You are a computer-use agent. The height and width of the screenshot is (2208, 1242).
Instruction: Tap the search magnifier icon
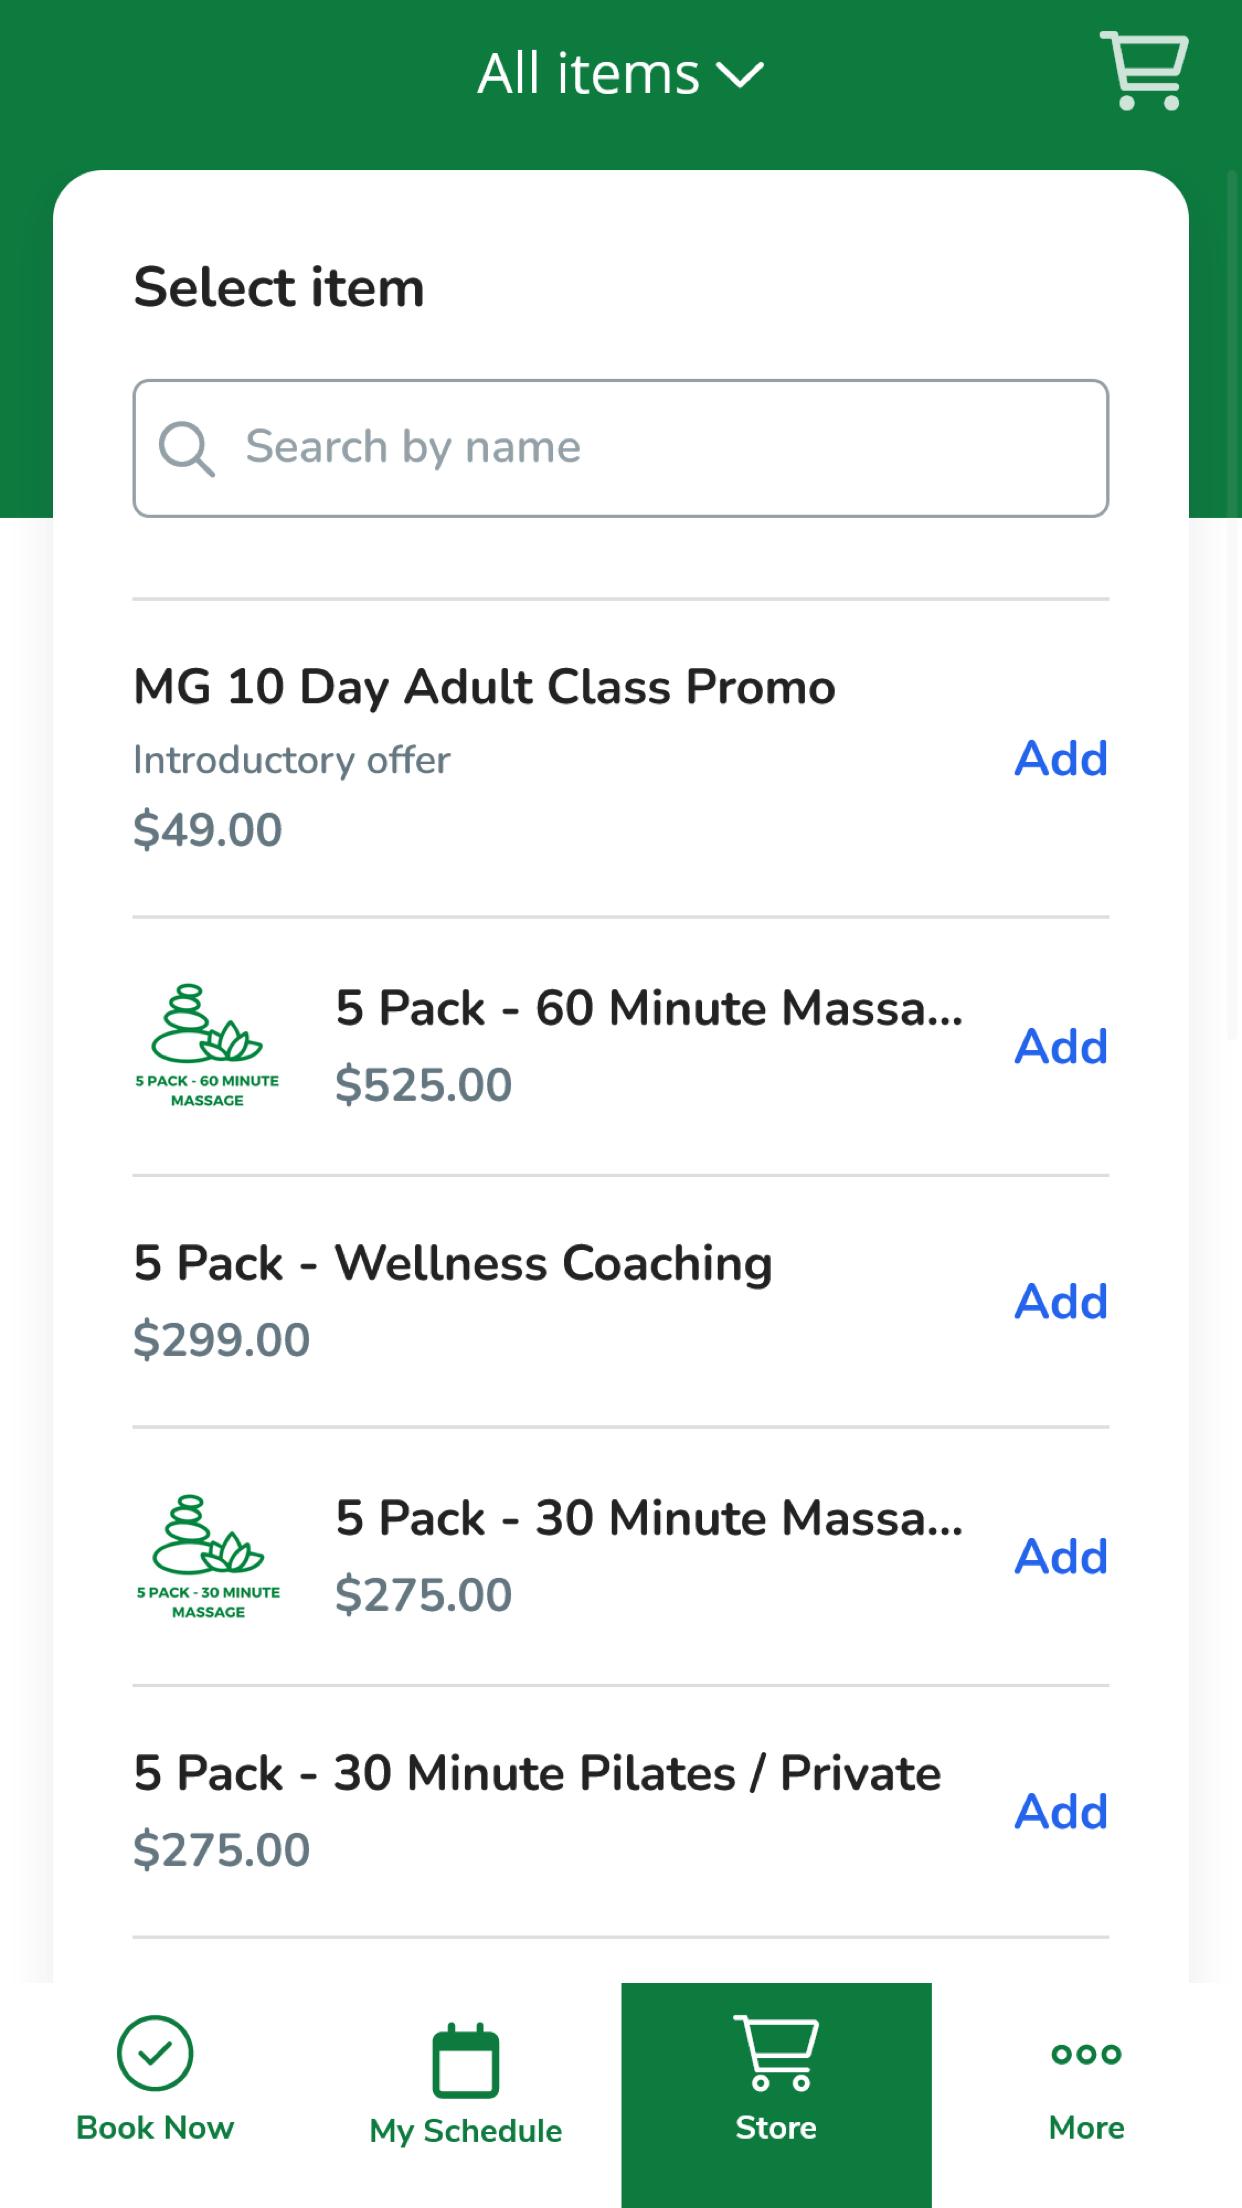[x=186, y=448]
